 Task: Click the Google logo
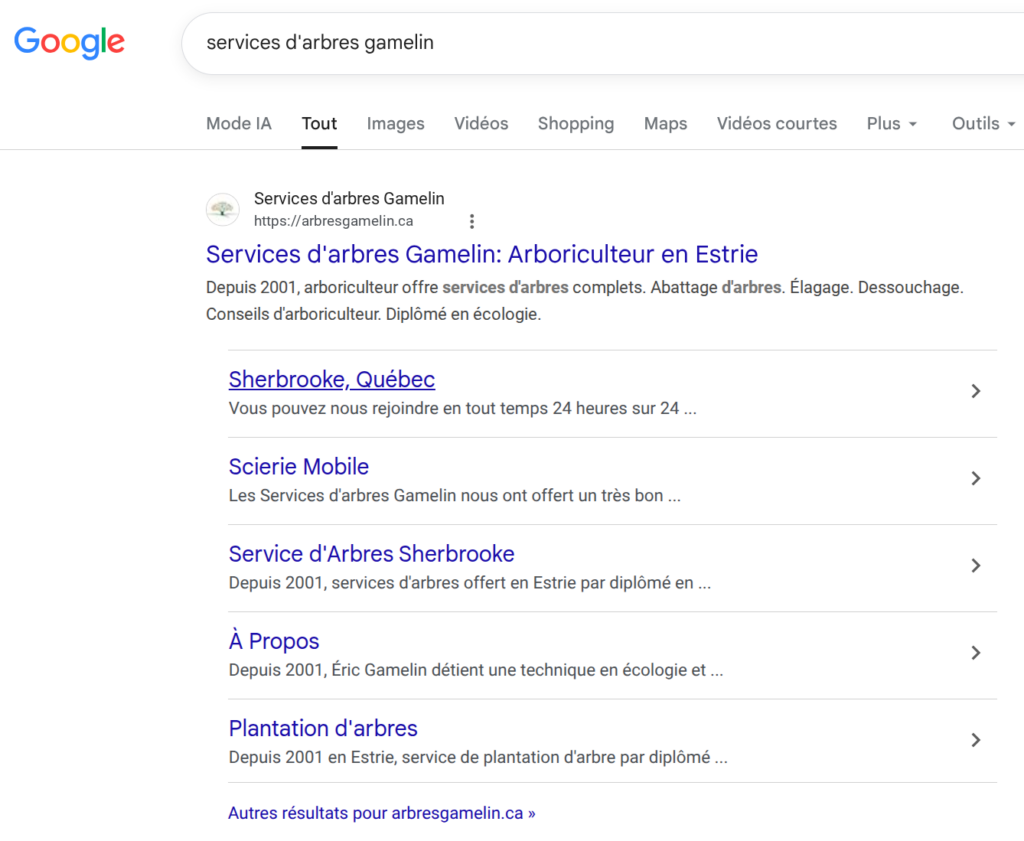pyautogui.click(x=69, y=43)
